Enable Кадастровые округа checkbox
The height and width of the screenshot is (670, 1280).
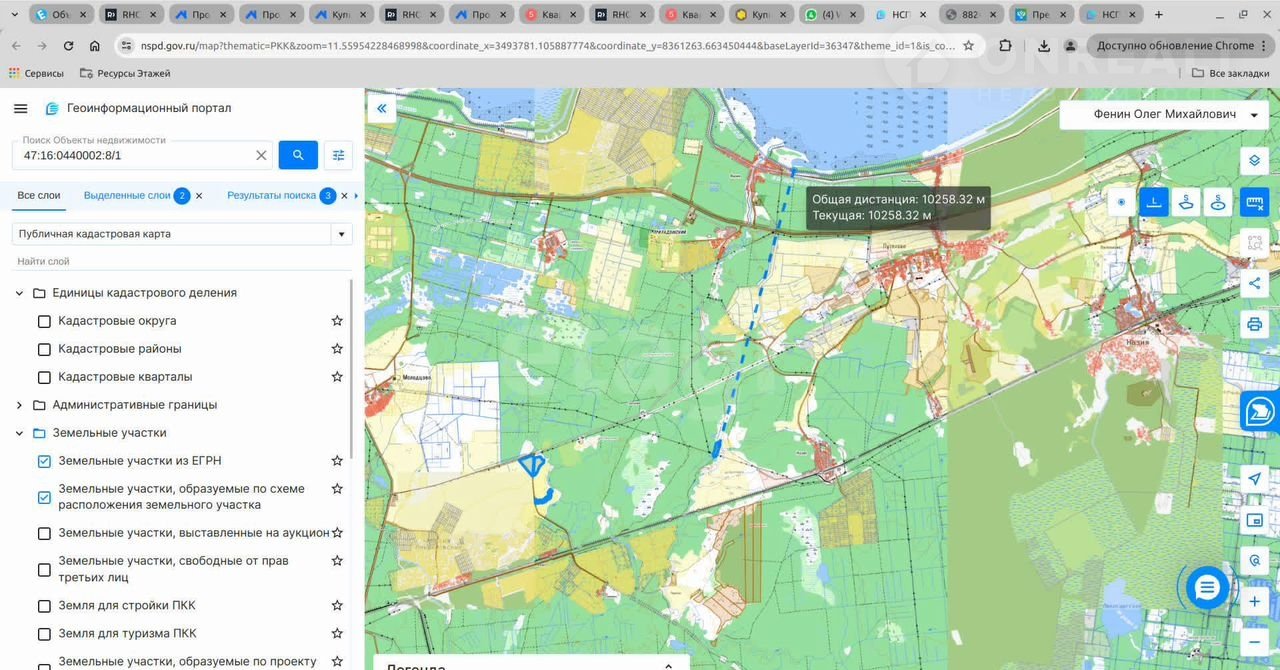[x=44, y=321]
